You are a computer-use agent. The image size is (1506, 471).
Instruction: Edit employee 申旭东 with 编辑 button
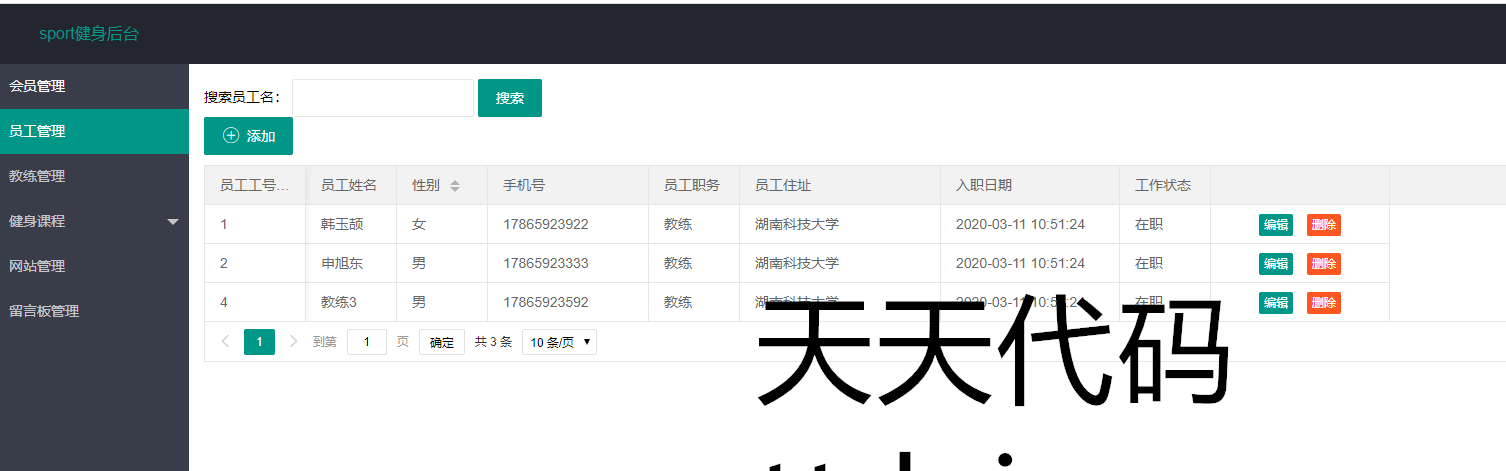[1275, 264]
